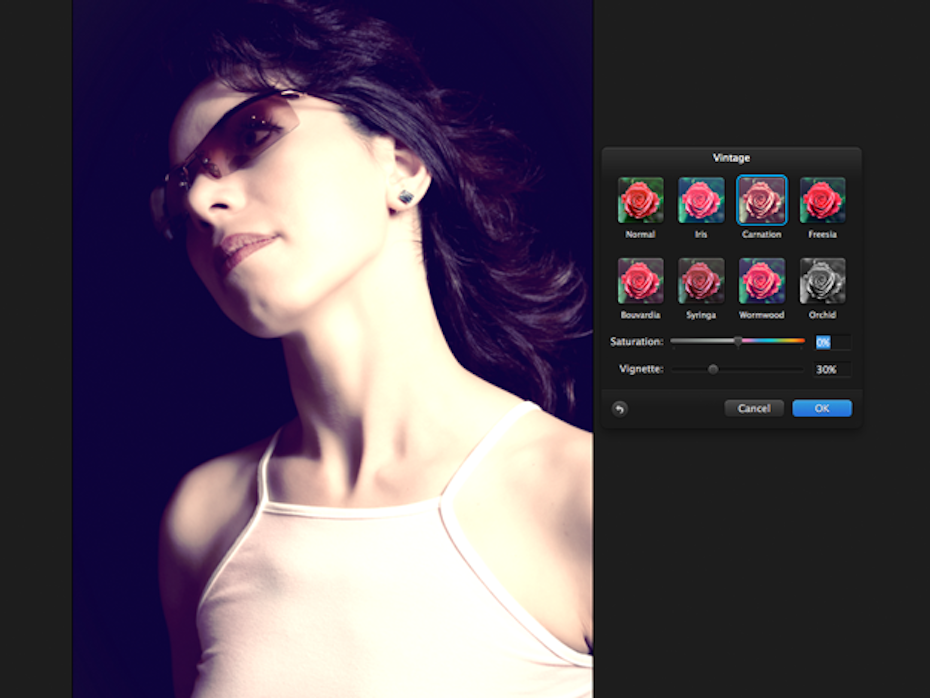Screen dimensions: 930x698
Task: Click the gray left end of Saturation track
Action: click(680, 342)
